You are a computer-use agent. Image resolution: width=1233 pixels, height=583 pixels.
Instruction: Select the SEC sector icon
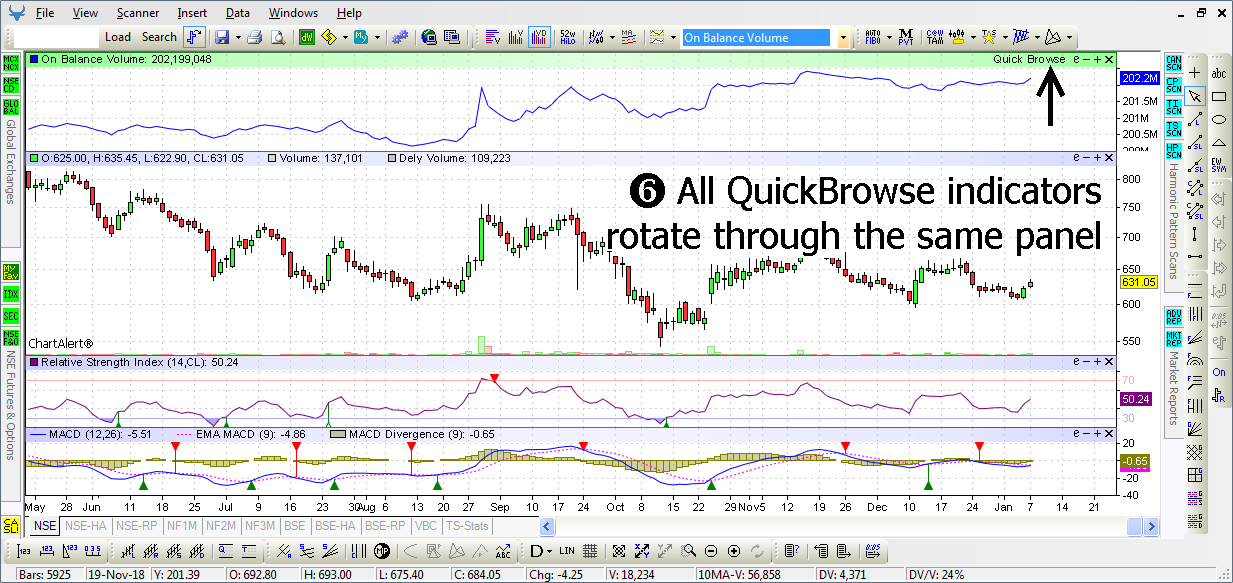[x=11, y=316]
